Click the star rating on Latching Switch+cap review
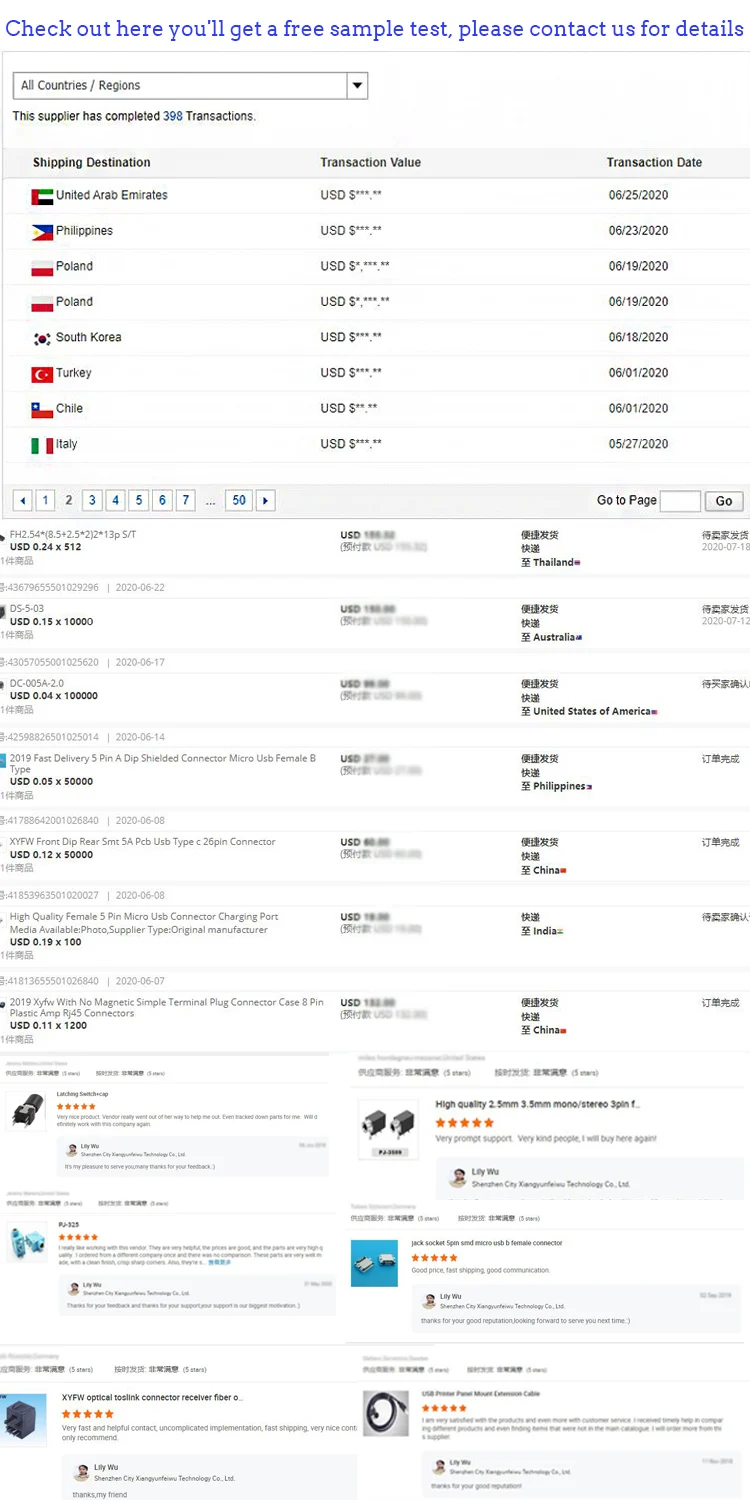750x1500 pixels. (76, 1107)
